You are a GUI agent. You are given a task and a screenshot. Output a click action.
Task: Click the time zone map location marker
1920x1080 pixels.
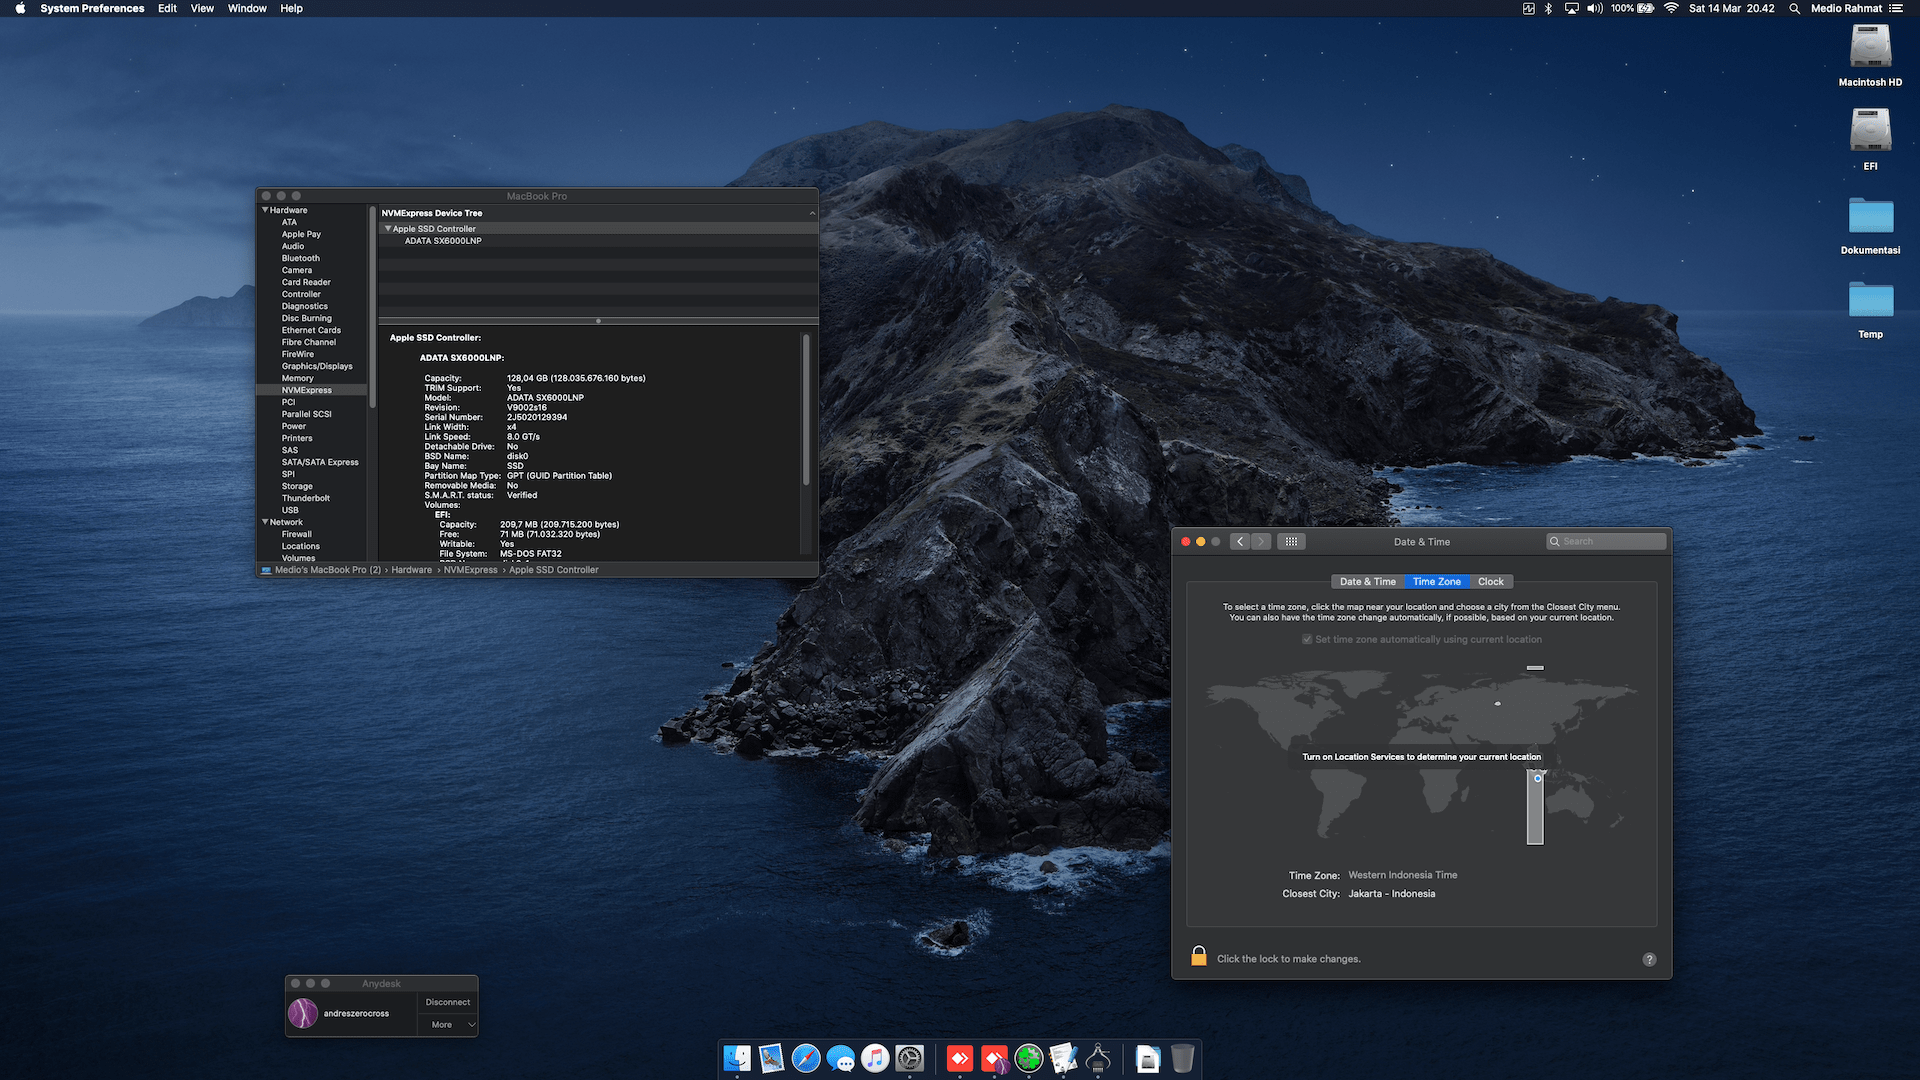pos(1537,778)
